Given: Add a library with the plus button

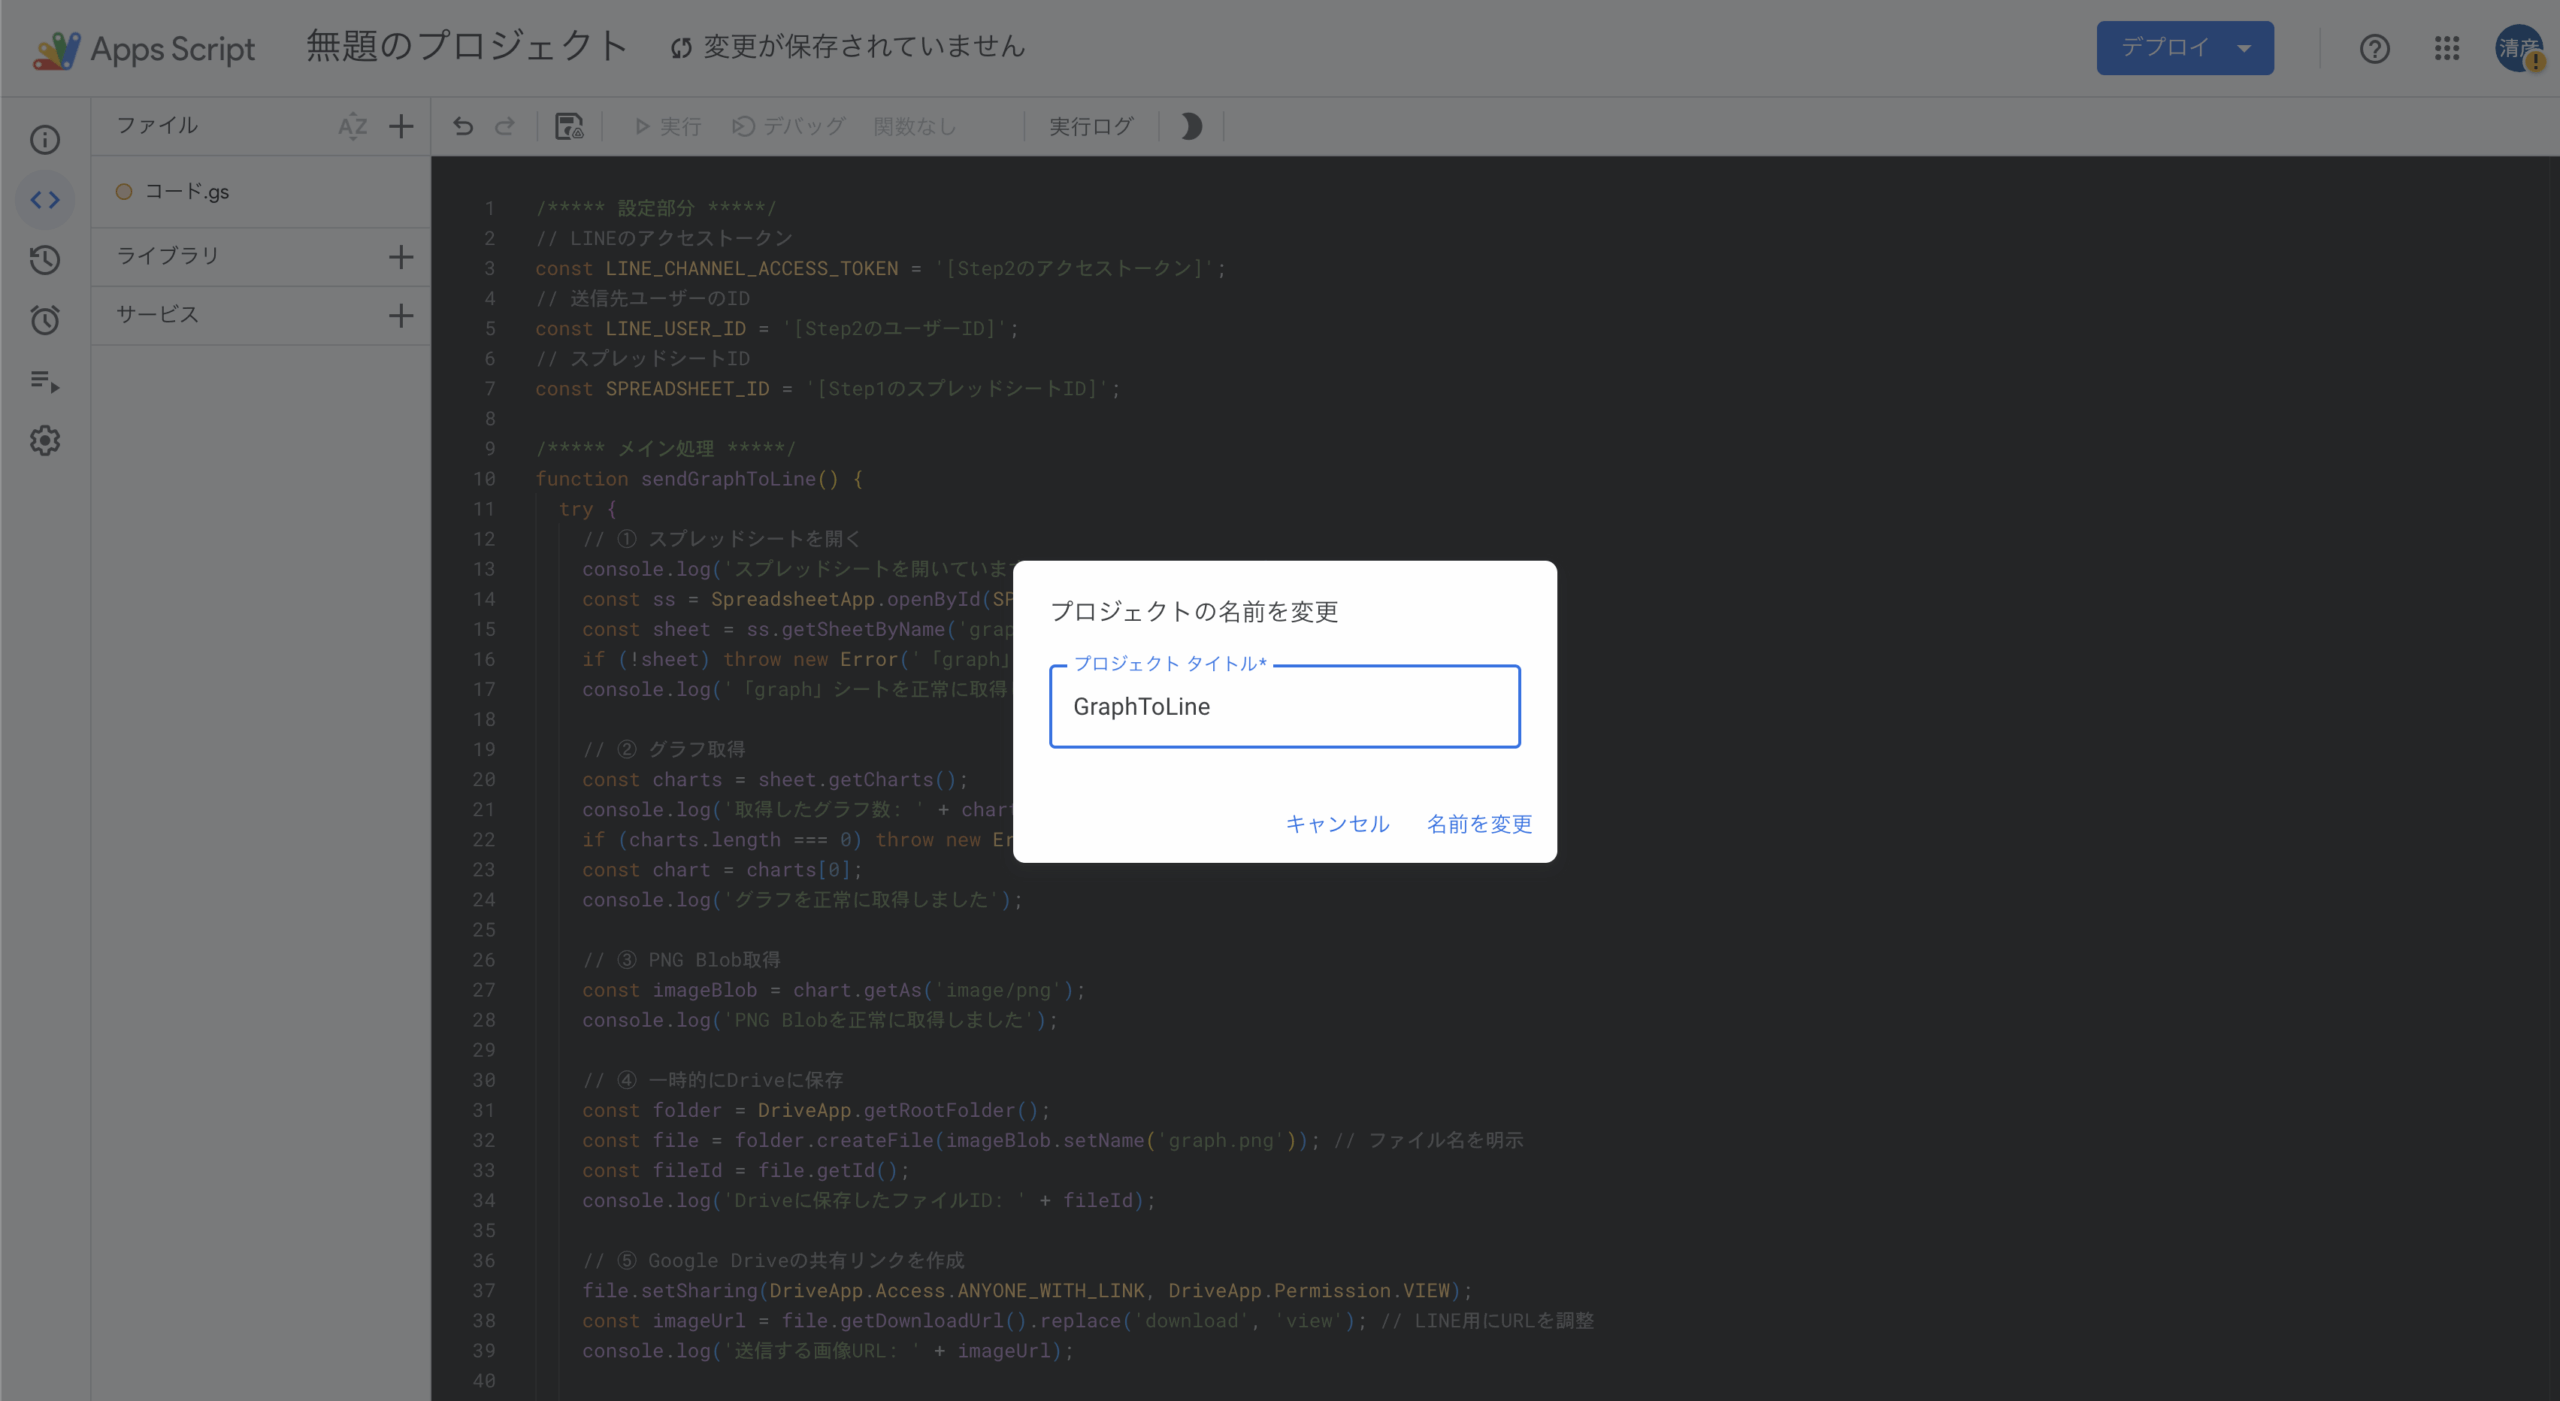Looking at the screenshot, I should (401, 257).
